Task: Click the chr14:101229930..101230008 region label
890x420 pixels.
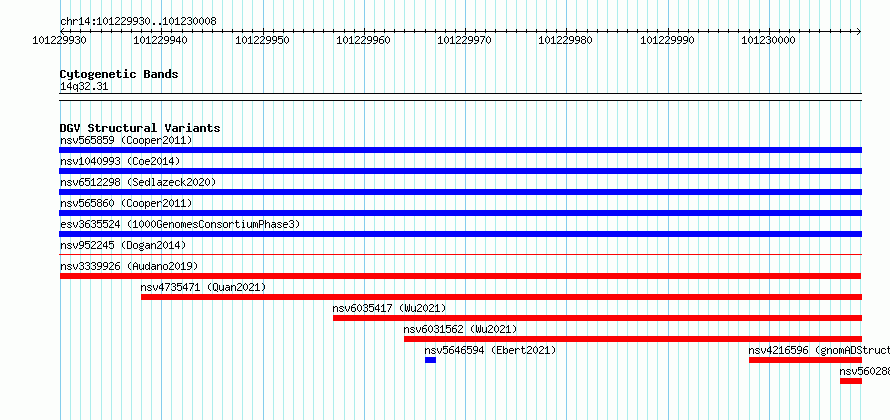Action: [x=138, y=21]
